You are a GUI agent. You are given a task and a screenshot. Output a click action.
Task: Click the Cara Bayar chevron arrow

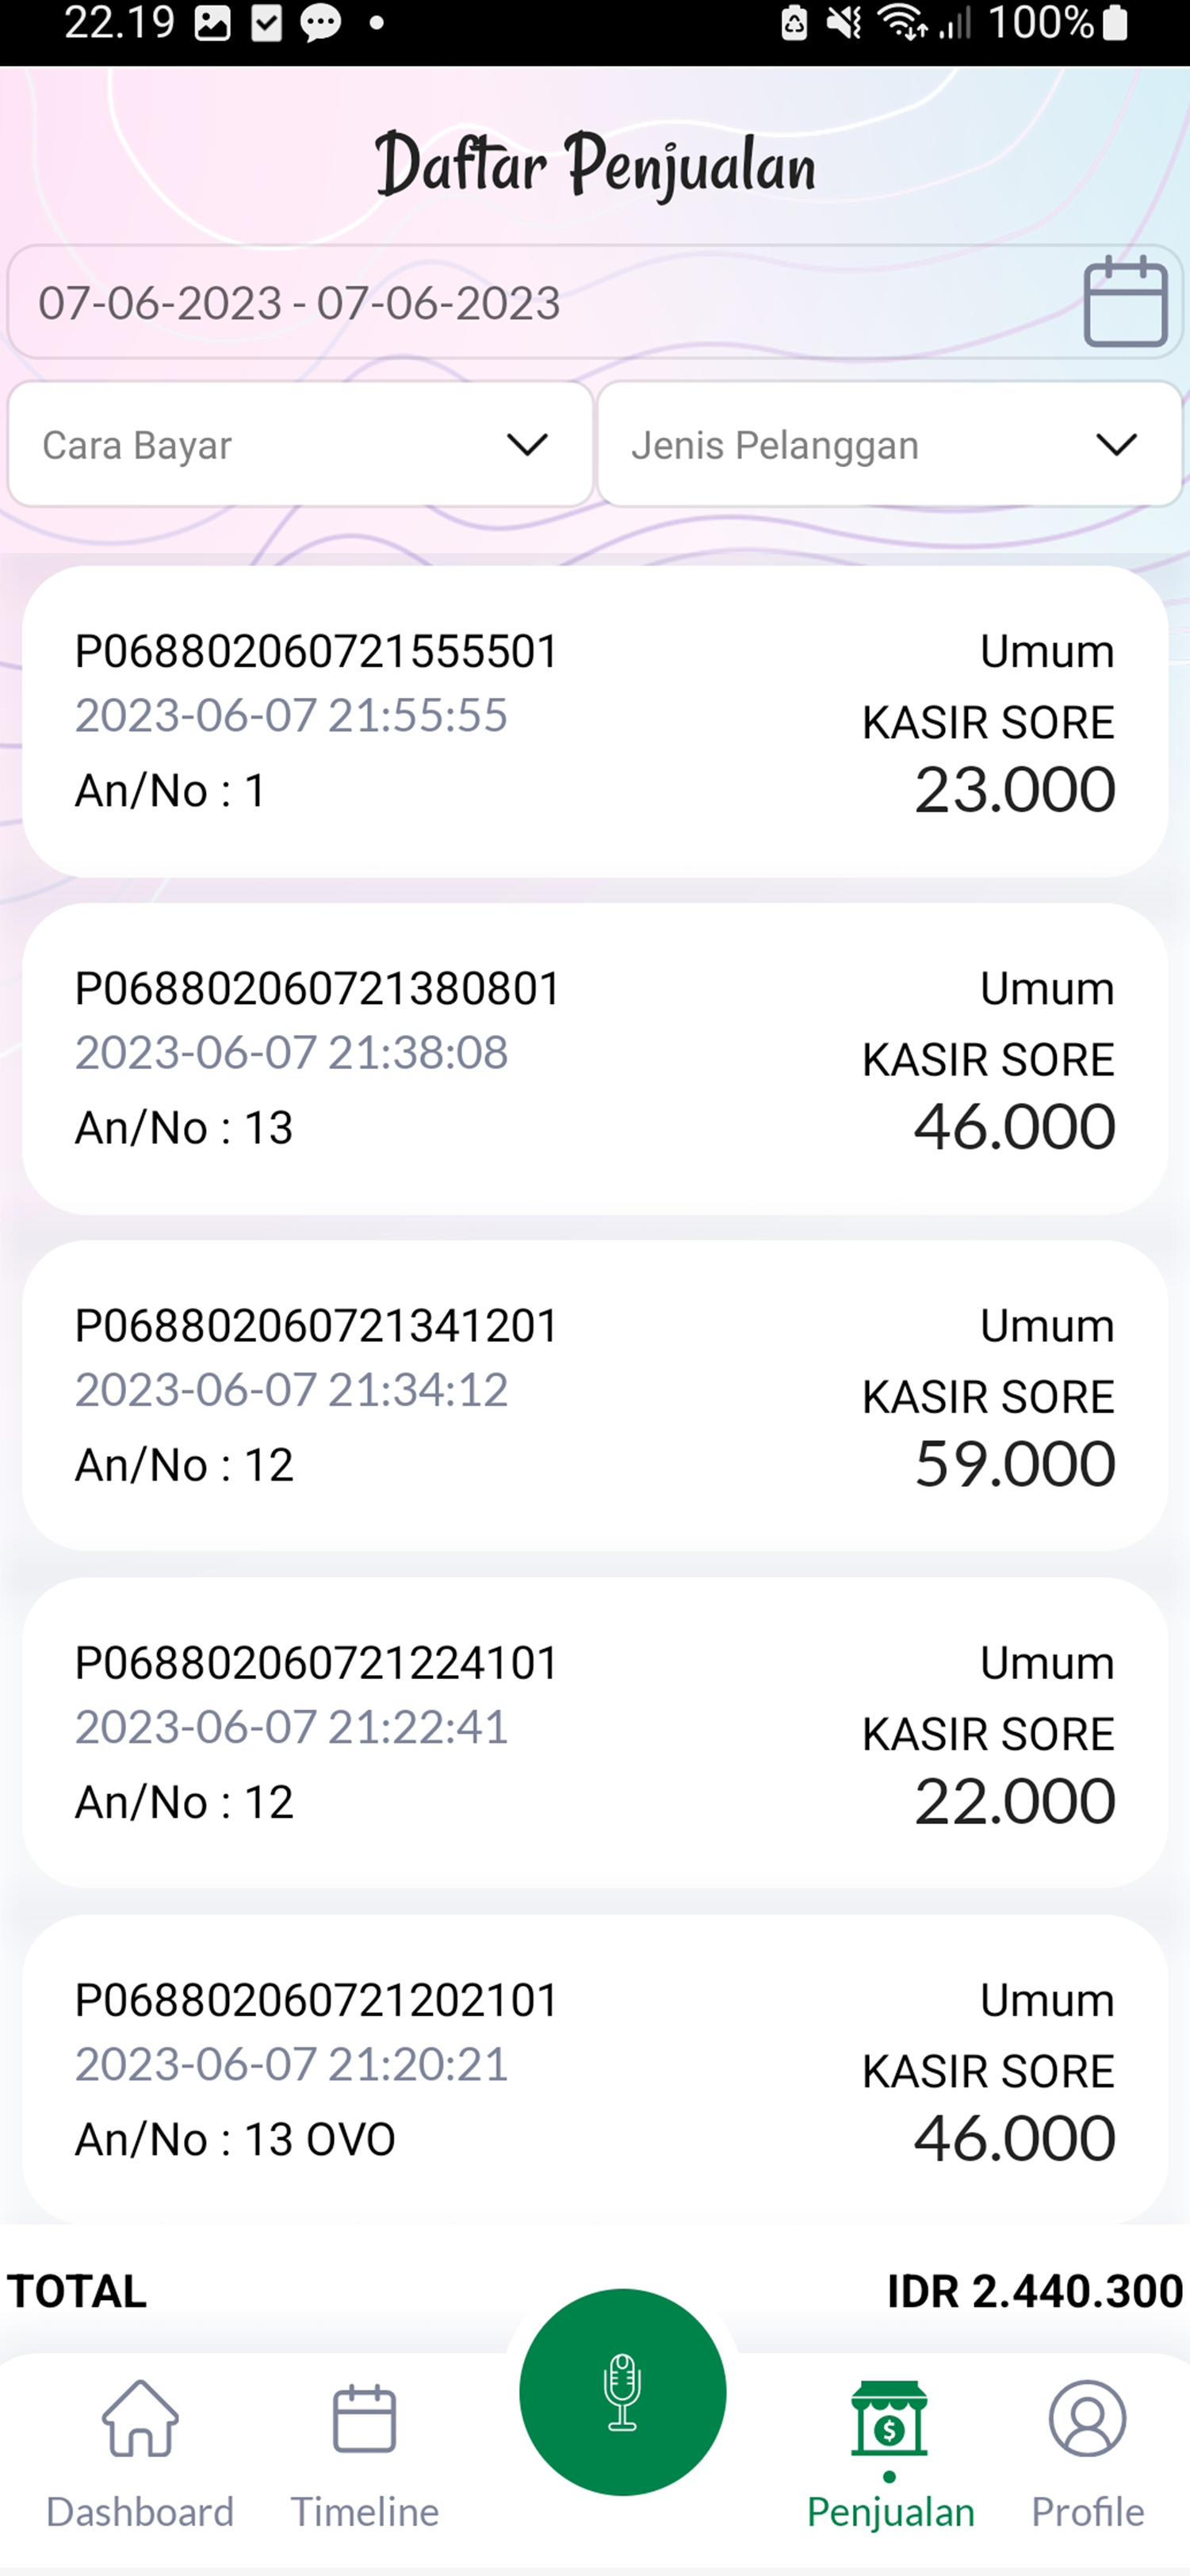(x=527, y=444)
